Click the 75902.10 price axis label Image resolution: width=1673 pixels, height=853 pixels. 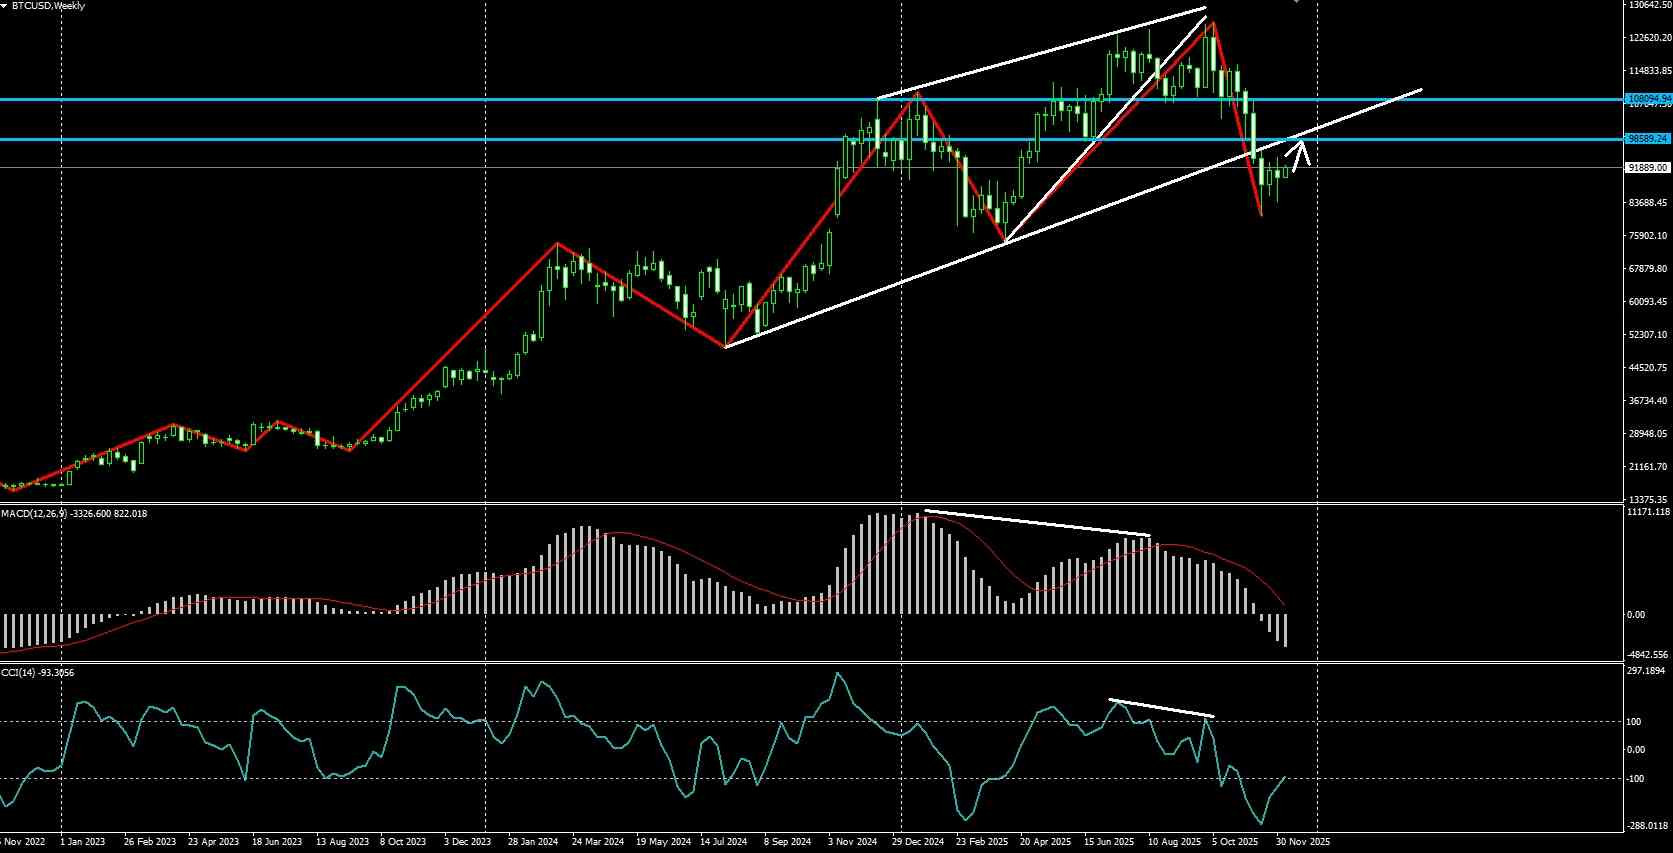tap(1650, 236)
